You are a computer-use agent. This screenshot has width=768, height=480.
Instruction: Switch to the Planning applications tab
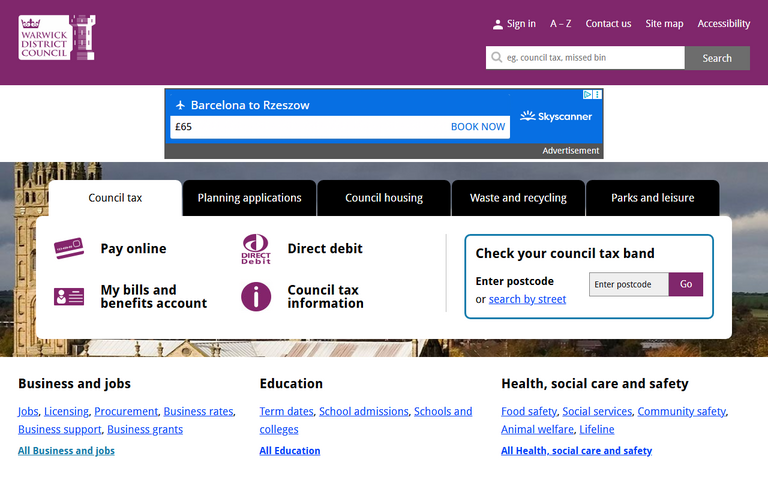coord(249,198)
